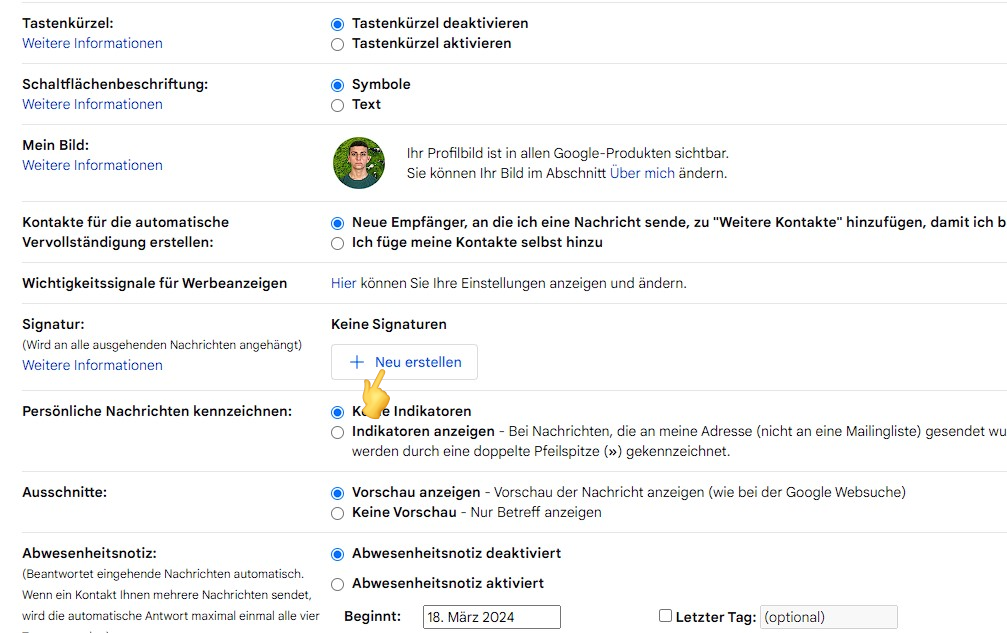1007x633 pixels.
Task: Click "Hier" to view Werbeanzeigen settings
Action: (344, 283)
